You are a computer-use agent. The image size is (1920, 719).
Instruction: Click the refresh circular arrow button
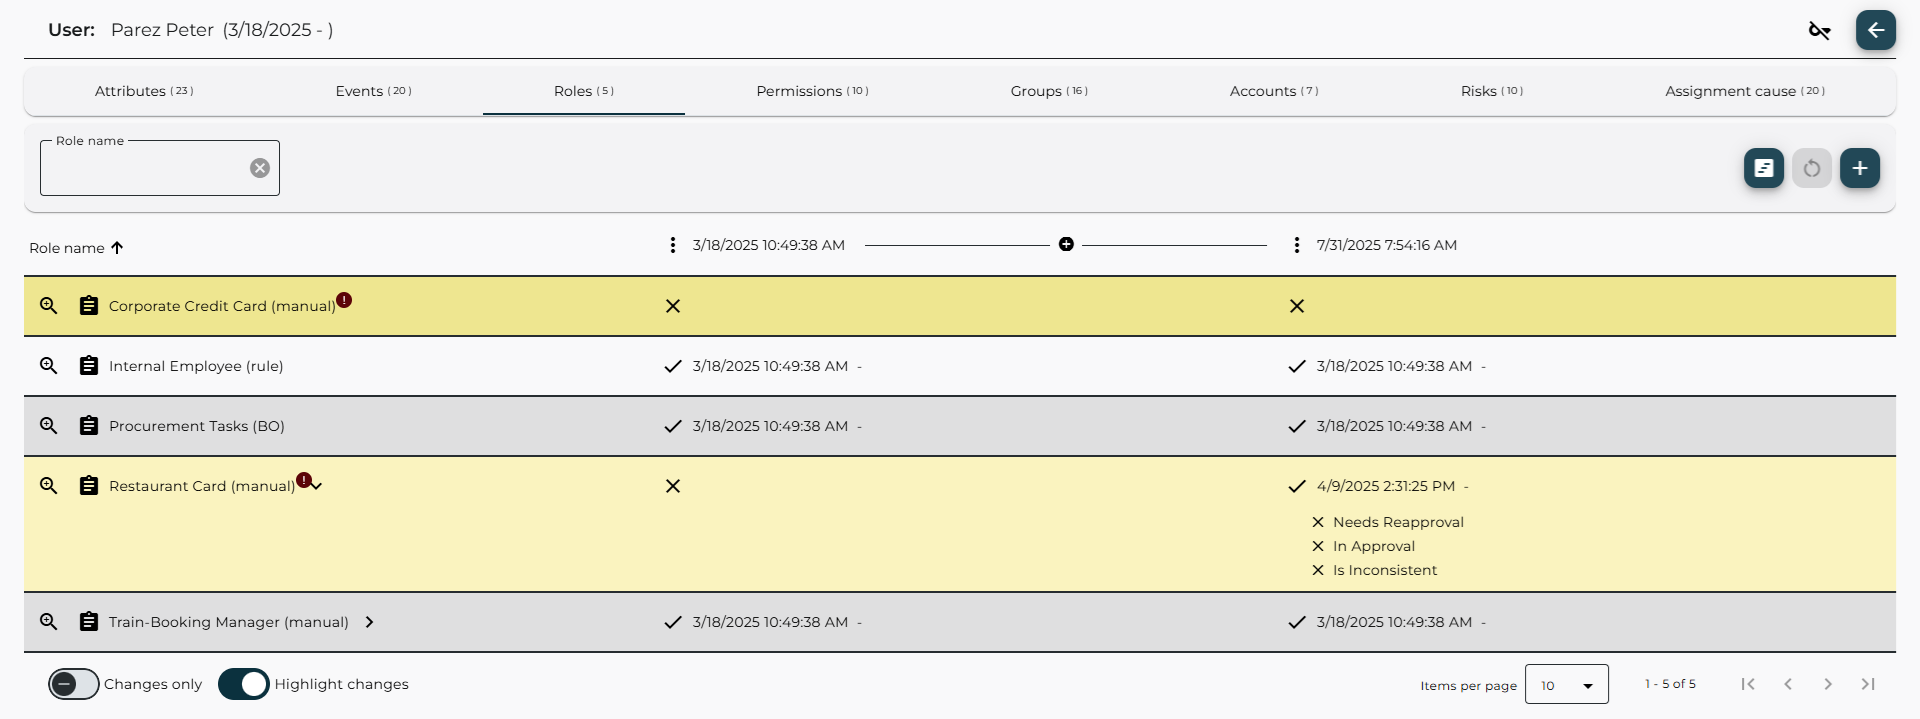[x=1811, y=168]
